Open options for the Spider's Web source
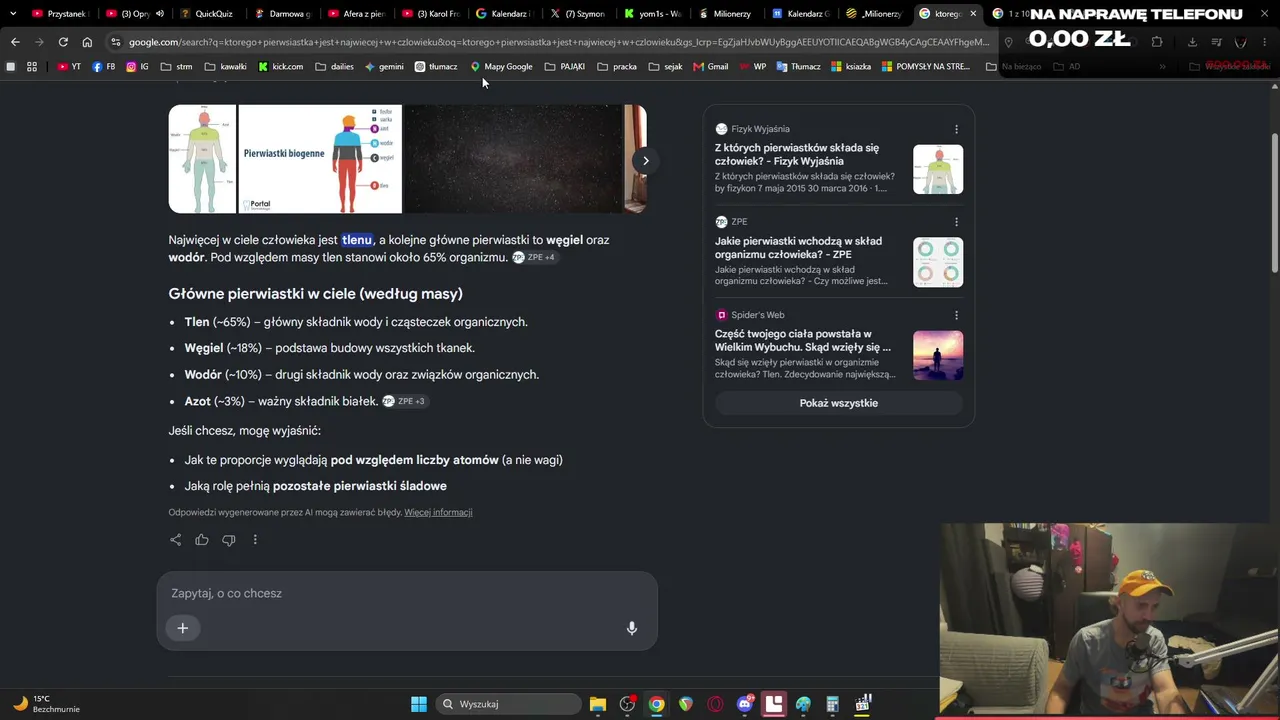The width and height of the screenshot is (1280, 720). tap(956, 315)
